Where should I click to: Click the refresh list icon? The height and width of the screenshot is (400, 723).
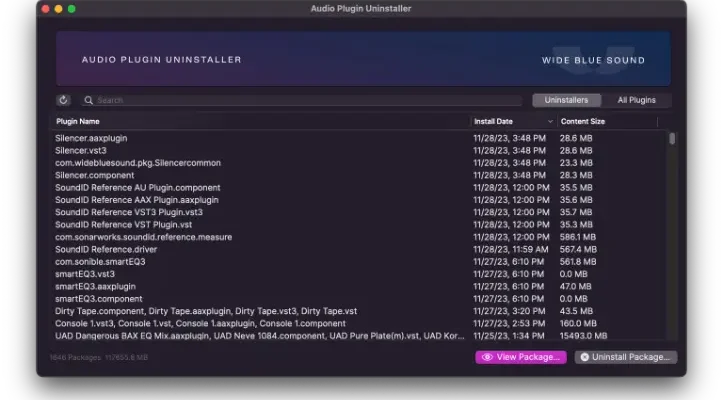[x=64, y=100]
